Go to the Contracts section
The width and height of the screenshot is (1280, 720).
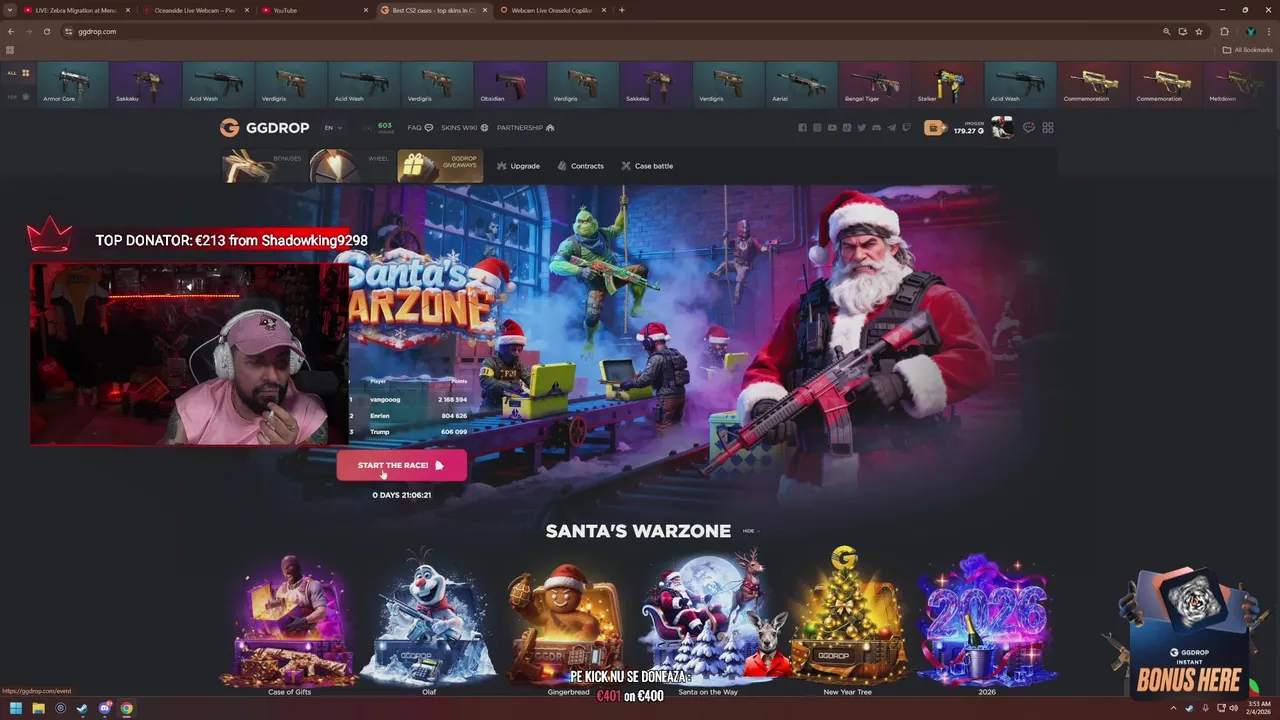(580, 166)
